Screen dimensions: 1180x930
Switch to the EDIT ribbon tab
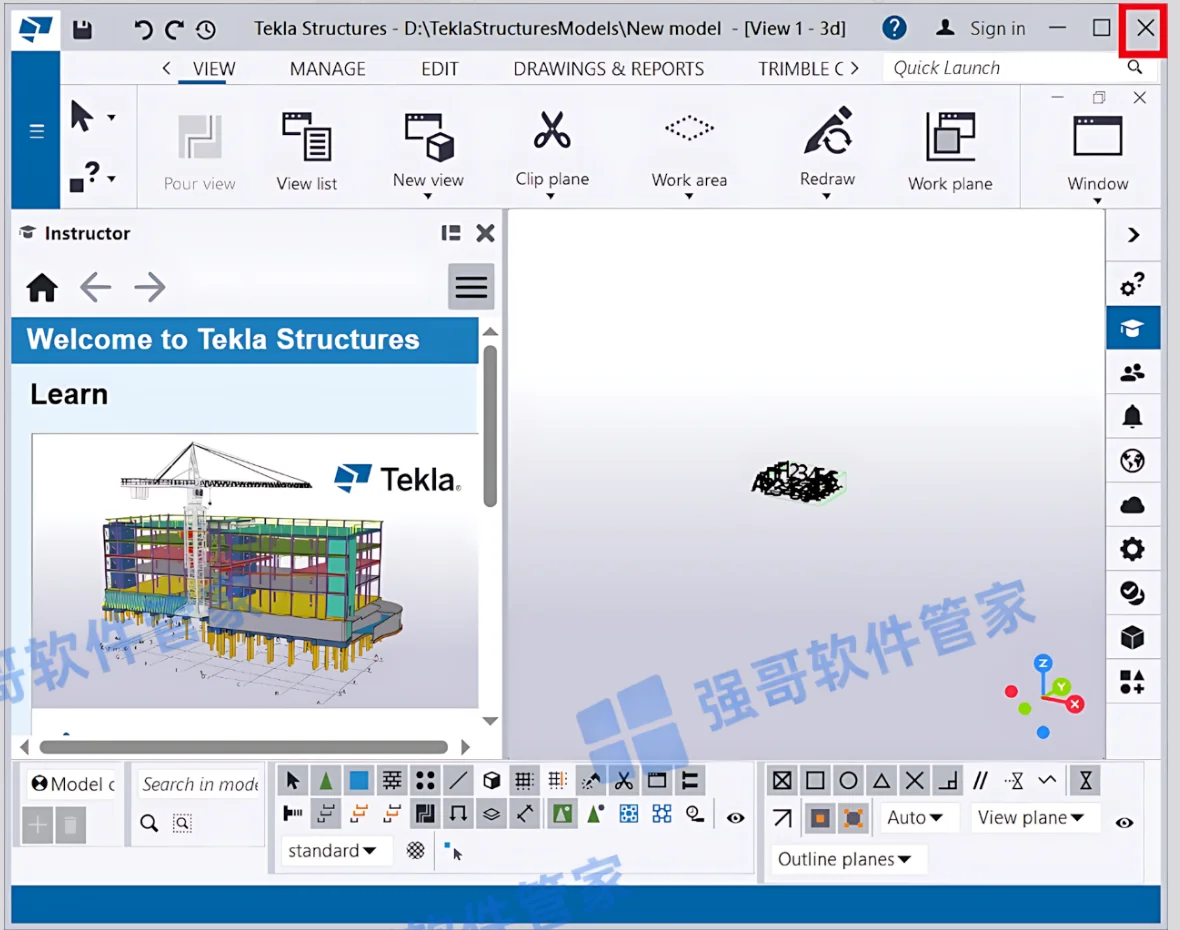(439, 68)
